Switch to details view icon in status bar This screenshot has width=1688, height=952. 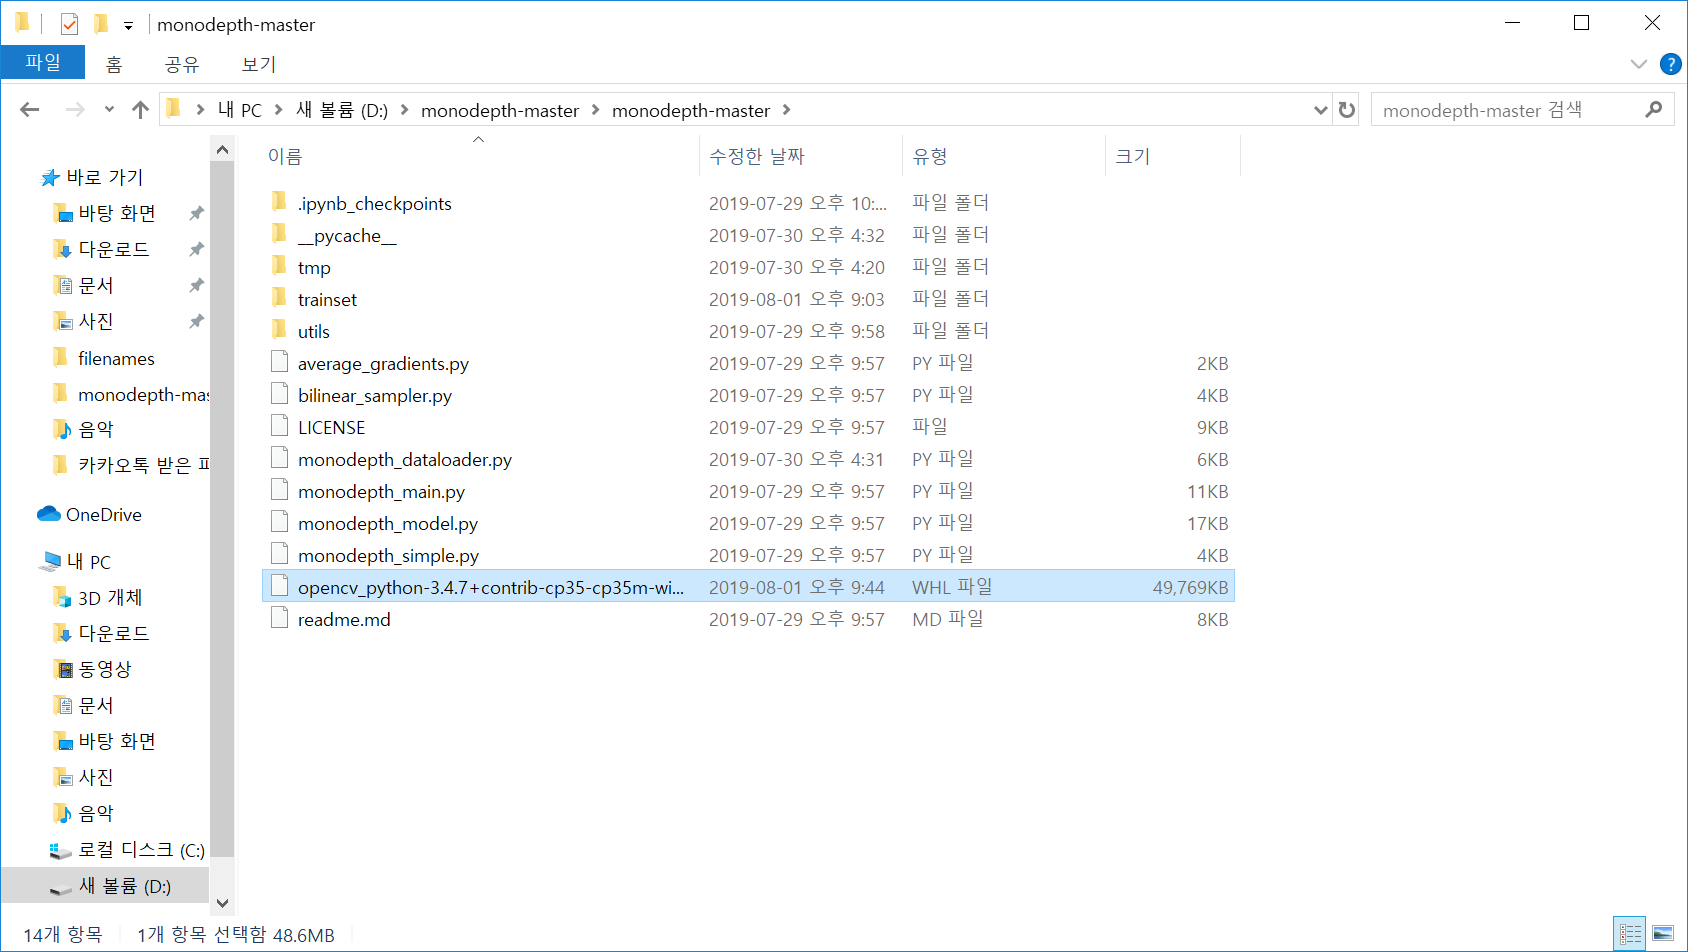1630,934
